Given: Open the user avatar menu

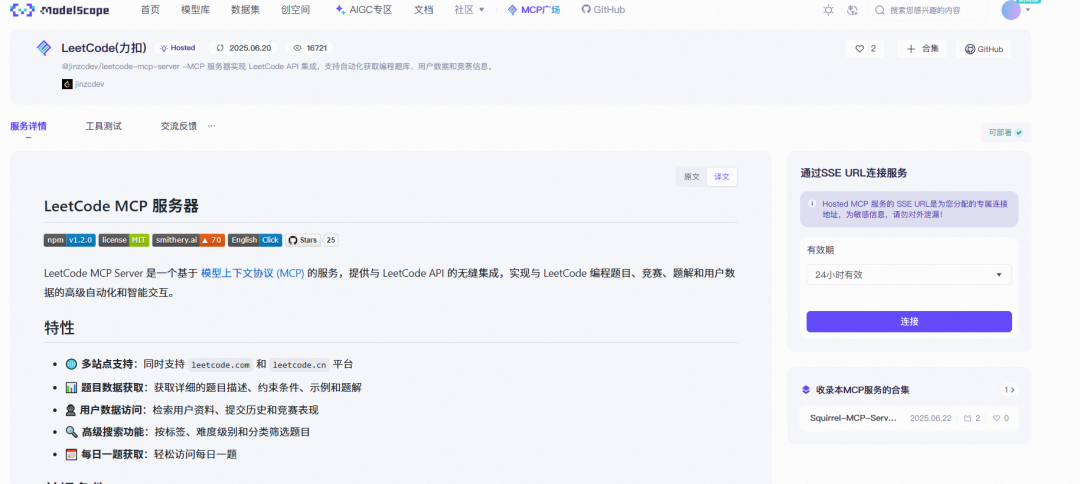Looking at the screenshot, I should point(1010,10).
